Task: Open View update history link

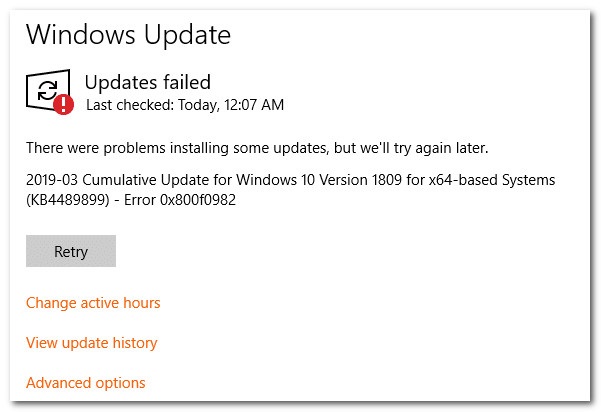Action: point(92,343)
